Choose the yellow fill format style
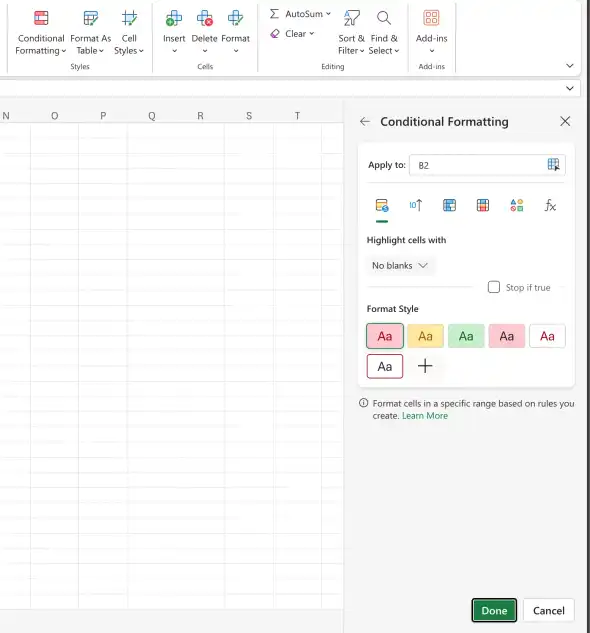 [425, 336]
